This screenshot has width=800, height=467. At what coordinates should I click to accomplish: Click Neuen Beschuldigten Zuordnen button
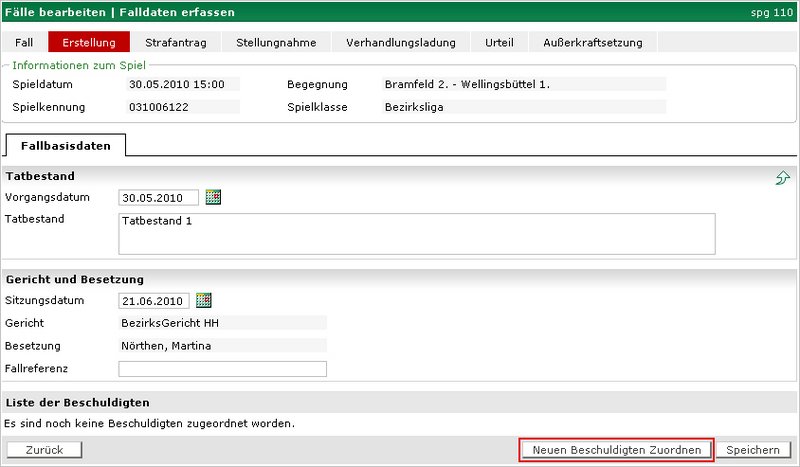click(617, 450)
